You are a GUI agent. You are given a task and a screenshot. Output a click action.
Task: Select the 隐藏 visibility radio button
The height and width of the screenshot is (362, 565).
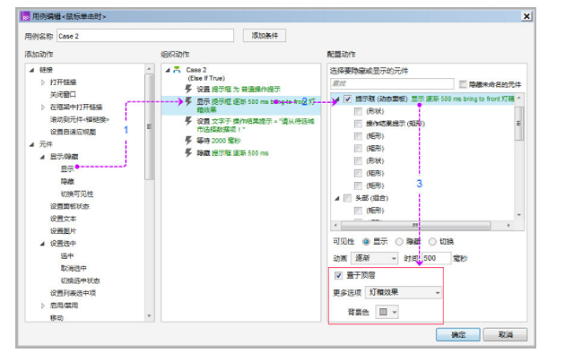pos(399,242)
